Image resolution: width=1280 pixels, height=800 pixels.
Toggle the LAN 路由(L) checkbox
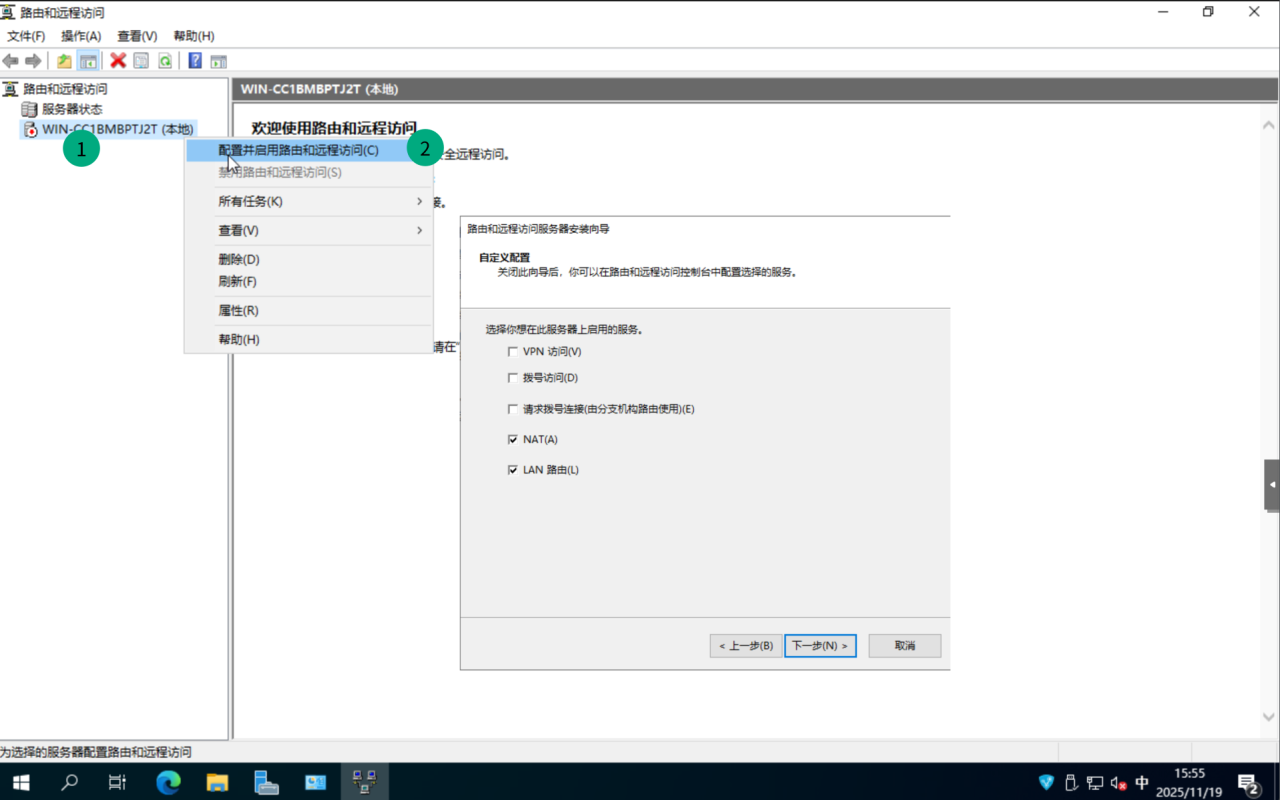pos(513,470)
